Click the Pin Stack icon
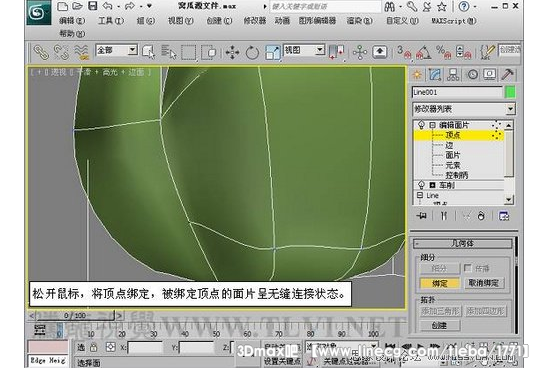 pyautogui.click(x=422, y=216)
